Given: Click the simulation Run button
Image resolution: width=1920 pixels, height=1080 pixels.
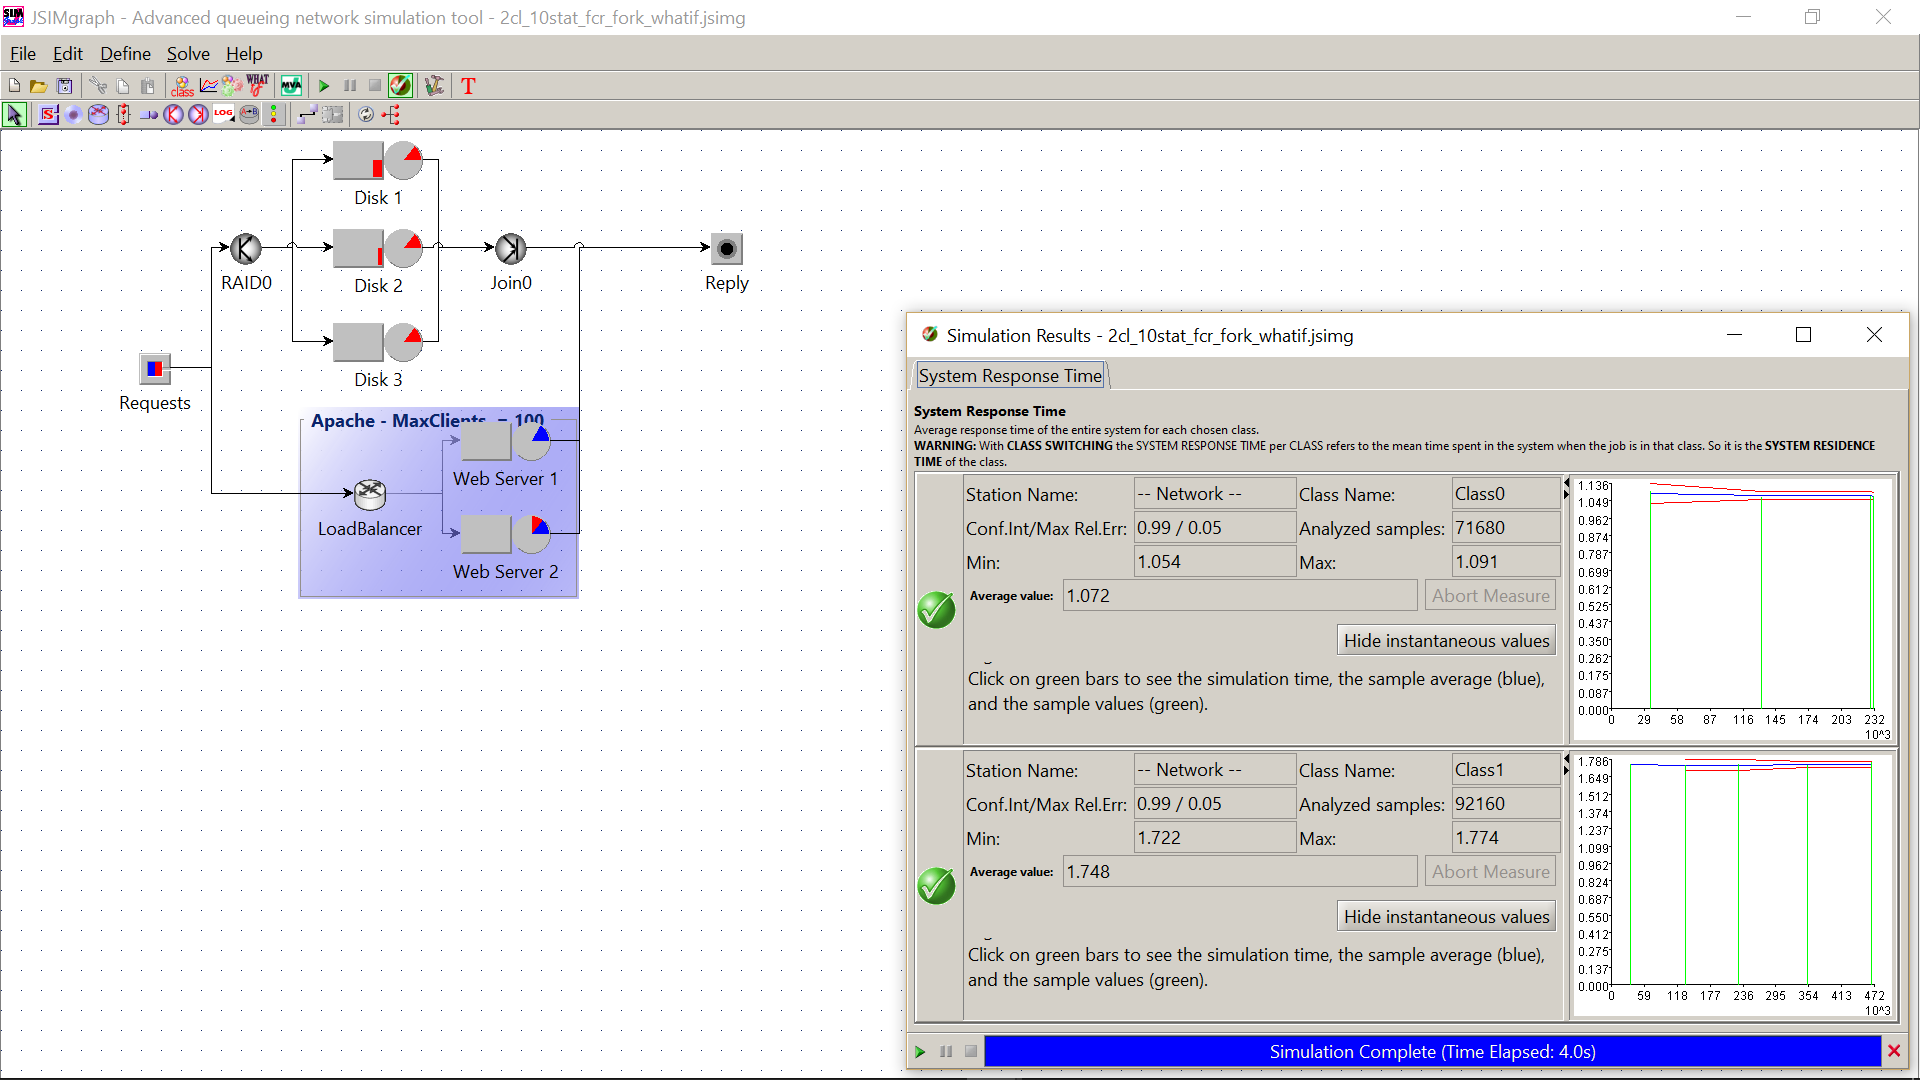Looking at the screenshot, I should [x=323, y=86].
